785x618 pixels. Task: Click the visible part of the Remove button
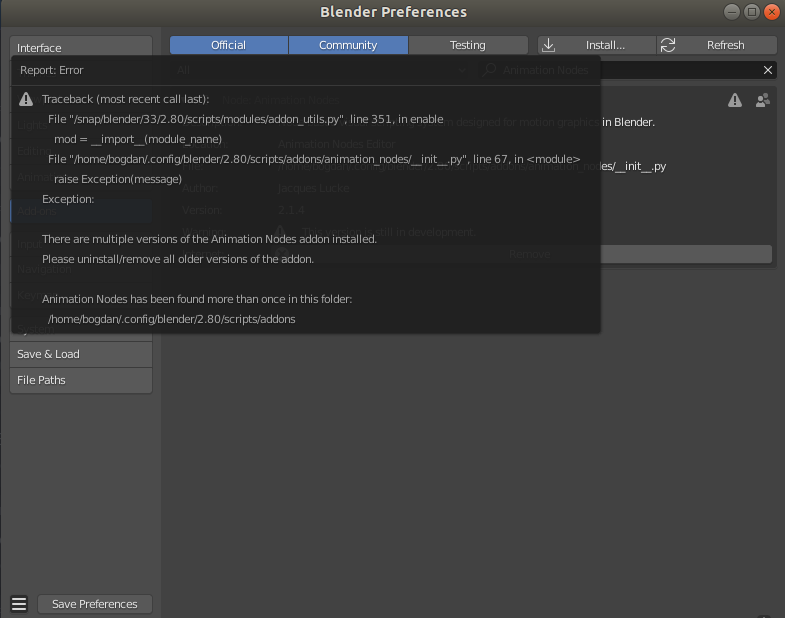click(x=686, y=254)
